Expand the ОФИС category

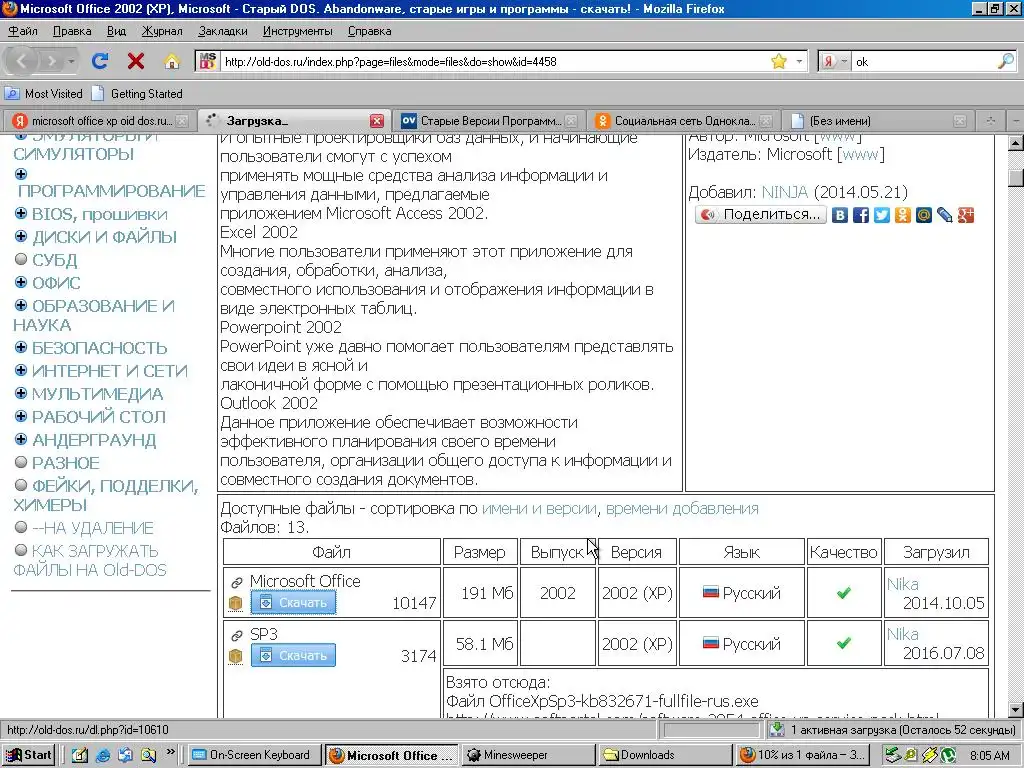pos(21,282)
